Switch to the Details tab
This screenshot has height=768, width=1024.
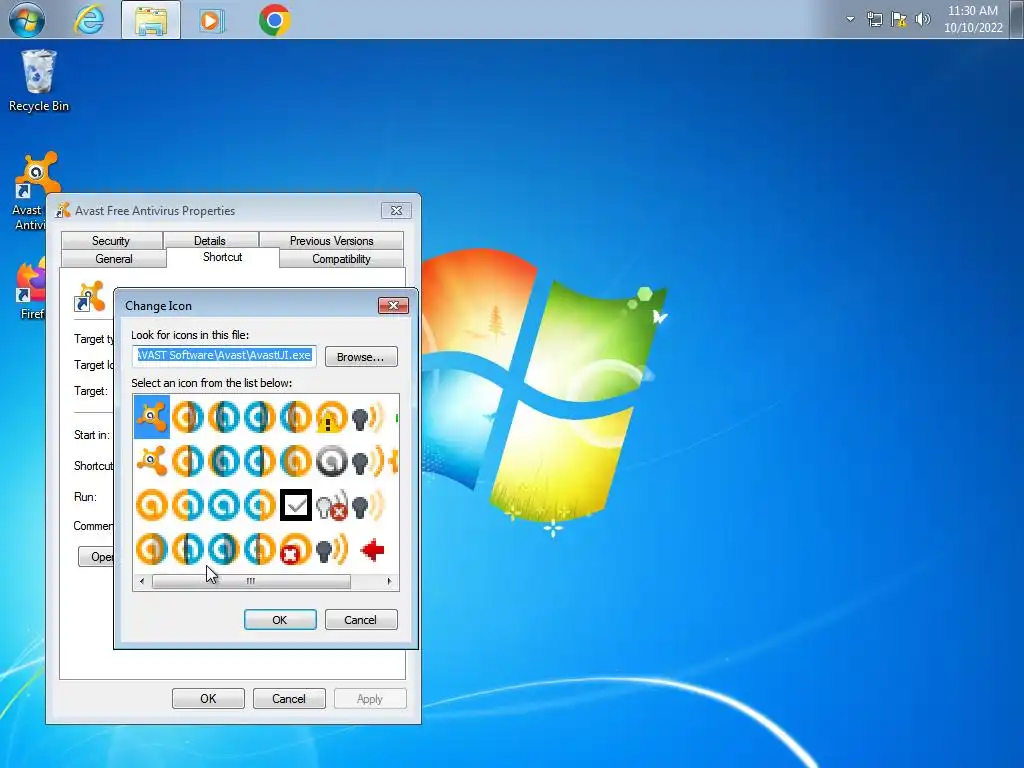[210, 240]
